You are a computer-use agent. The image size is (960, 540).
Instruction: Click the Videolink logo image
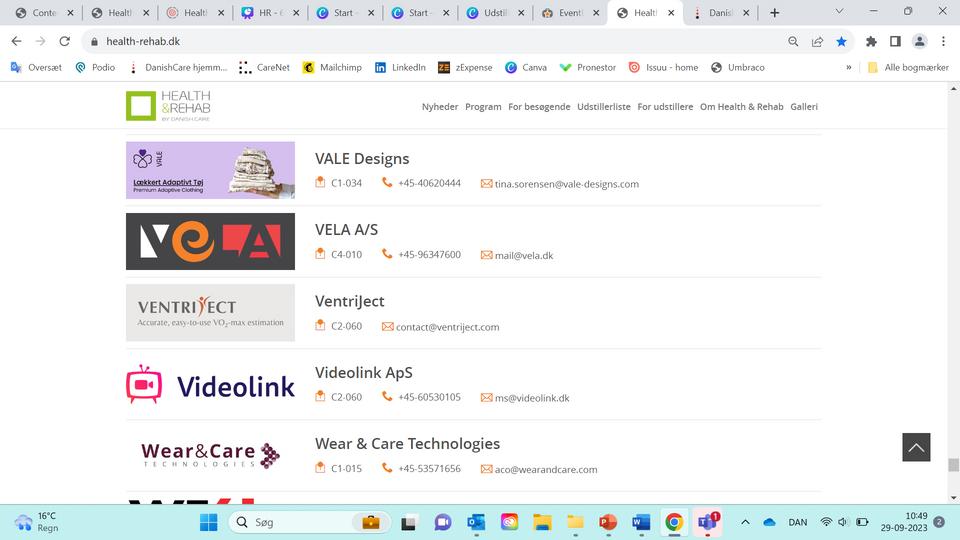point(210,384)
